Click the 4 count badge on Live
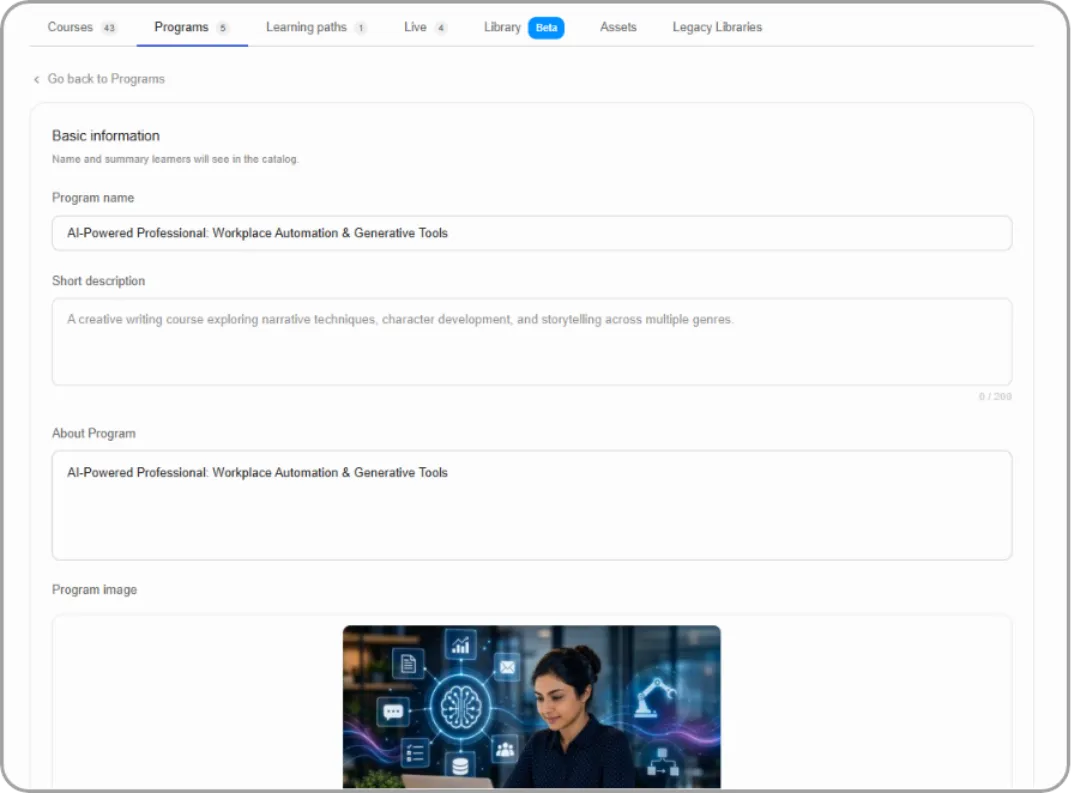This screenshot has width=1071, height=793. point(441,28)
